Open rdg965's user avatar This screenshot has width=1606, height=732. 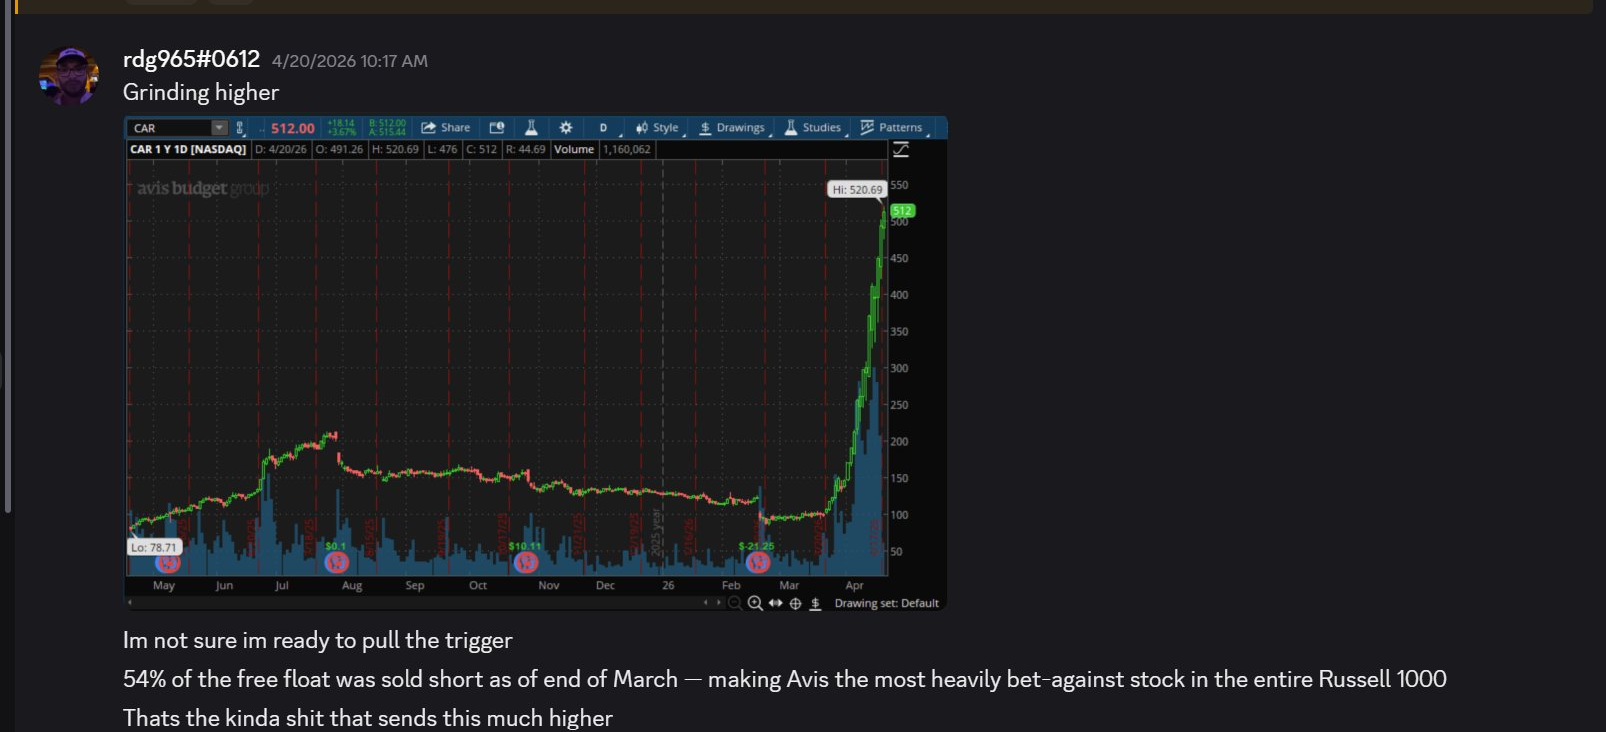pyautogui.click(x=69, y=76)
